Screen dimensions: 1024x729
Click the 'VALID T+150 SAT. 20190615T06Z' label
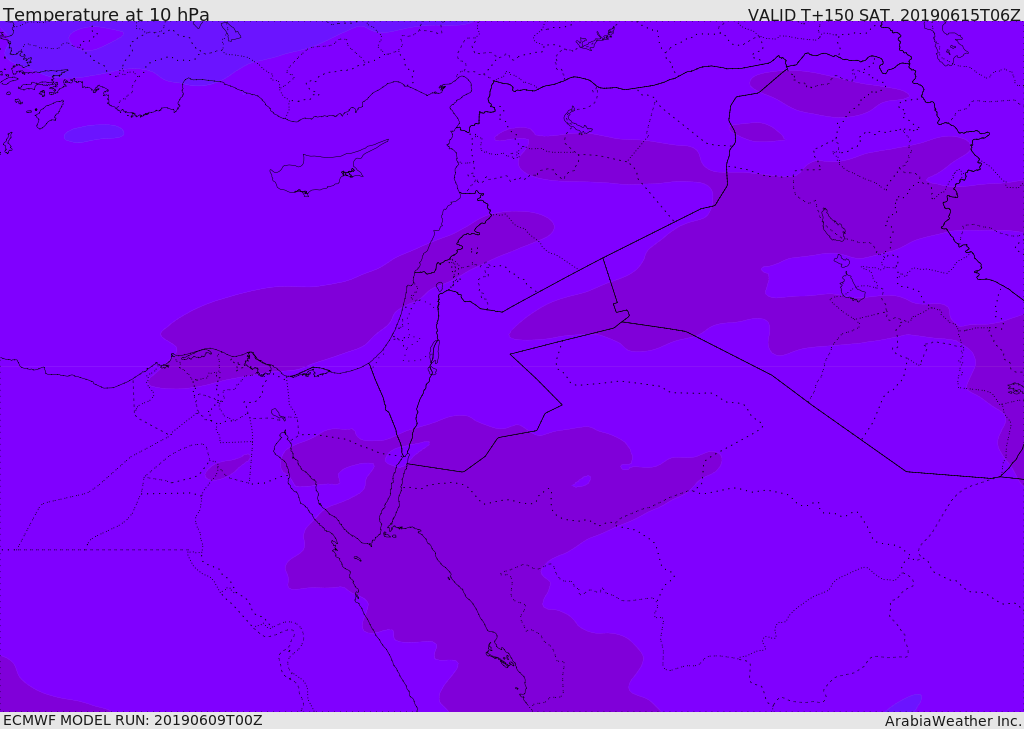click(x=884, y=14)
